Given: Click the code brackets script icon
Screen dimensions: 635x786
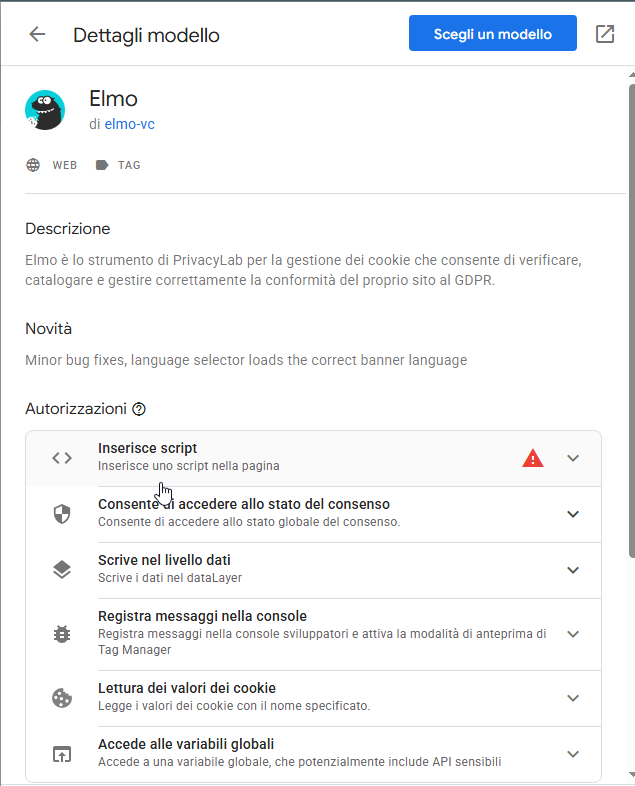Looking at the screenshot, I should coord(62,458).
